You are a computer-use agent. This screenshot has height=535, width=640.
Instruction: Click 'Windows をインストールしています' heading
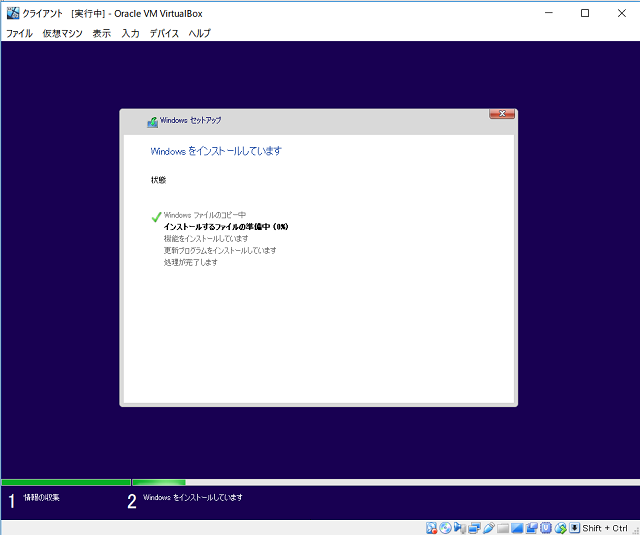pos(216,151)
